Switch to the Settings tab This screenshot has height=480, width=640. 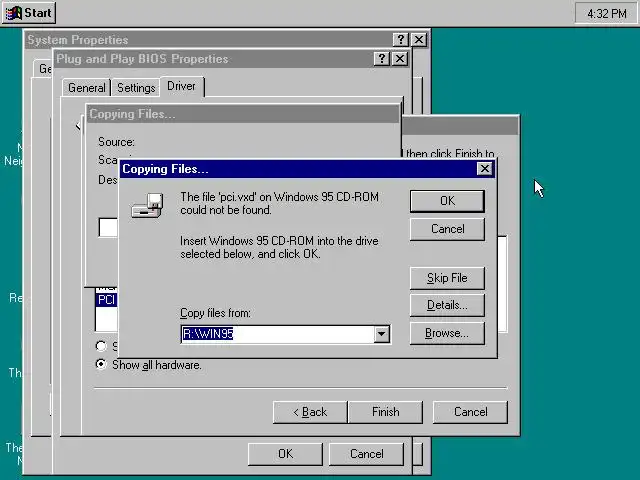coord(136,88)
